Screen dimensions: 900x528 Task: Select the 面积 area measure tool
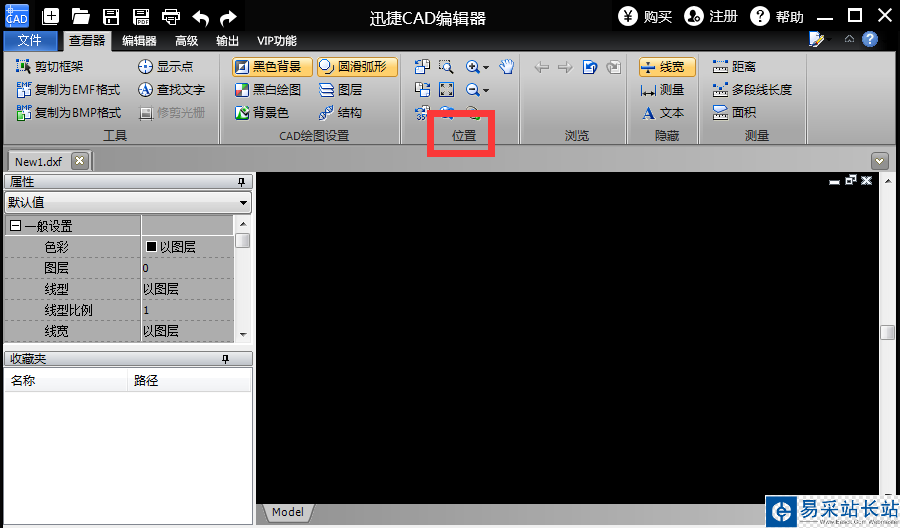tap(735, 112)
